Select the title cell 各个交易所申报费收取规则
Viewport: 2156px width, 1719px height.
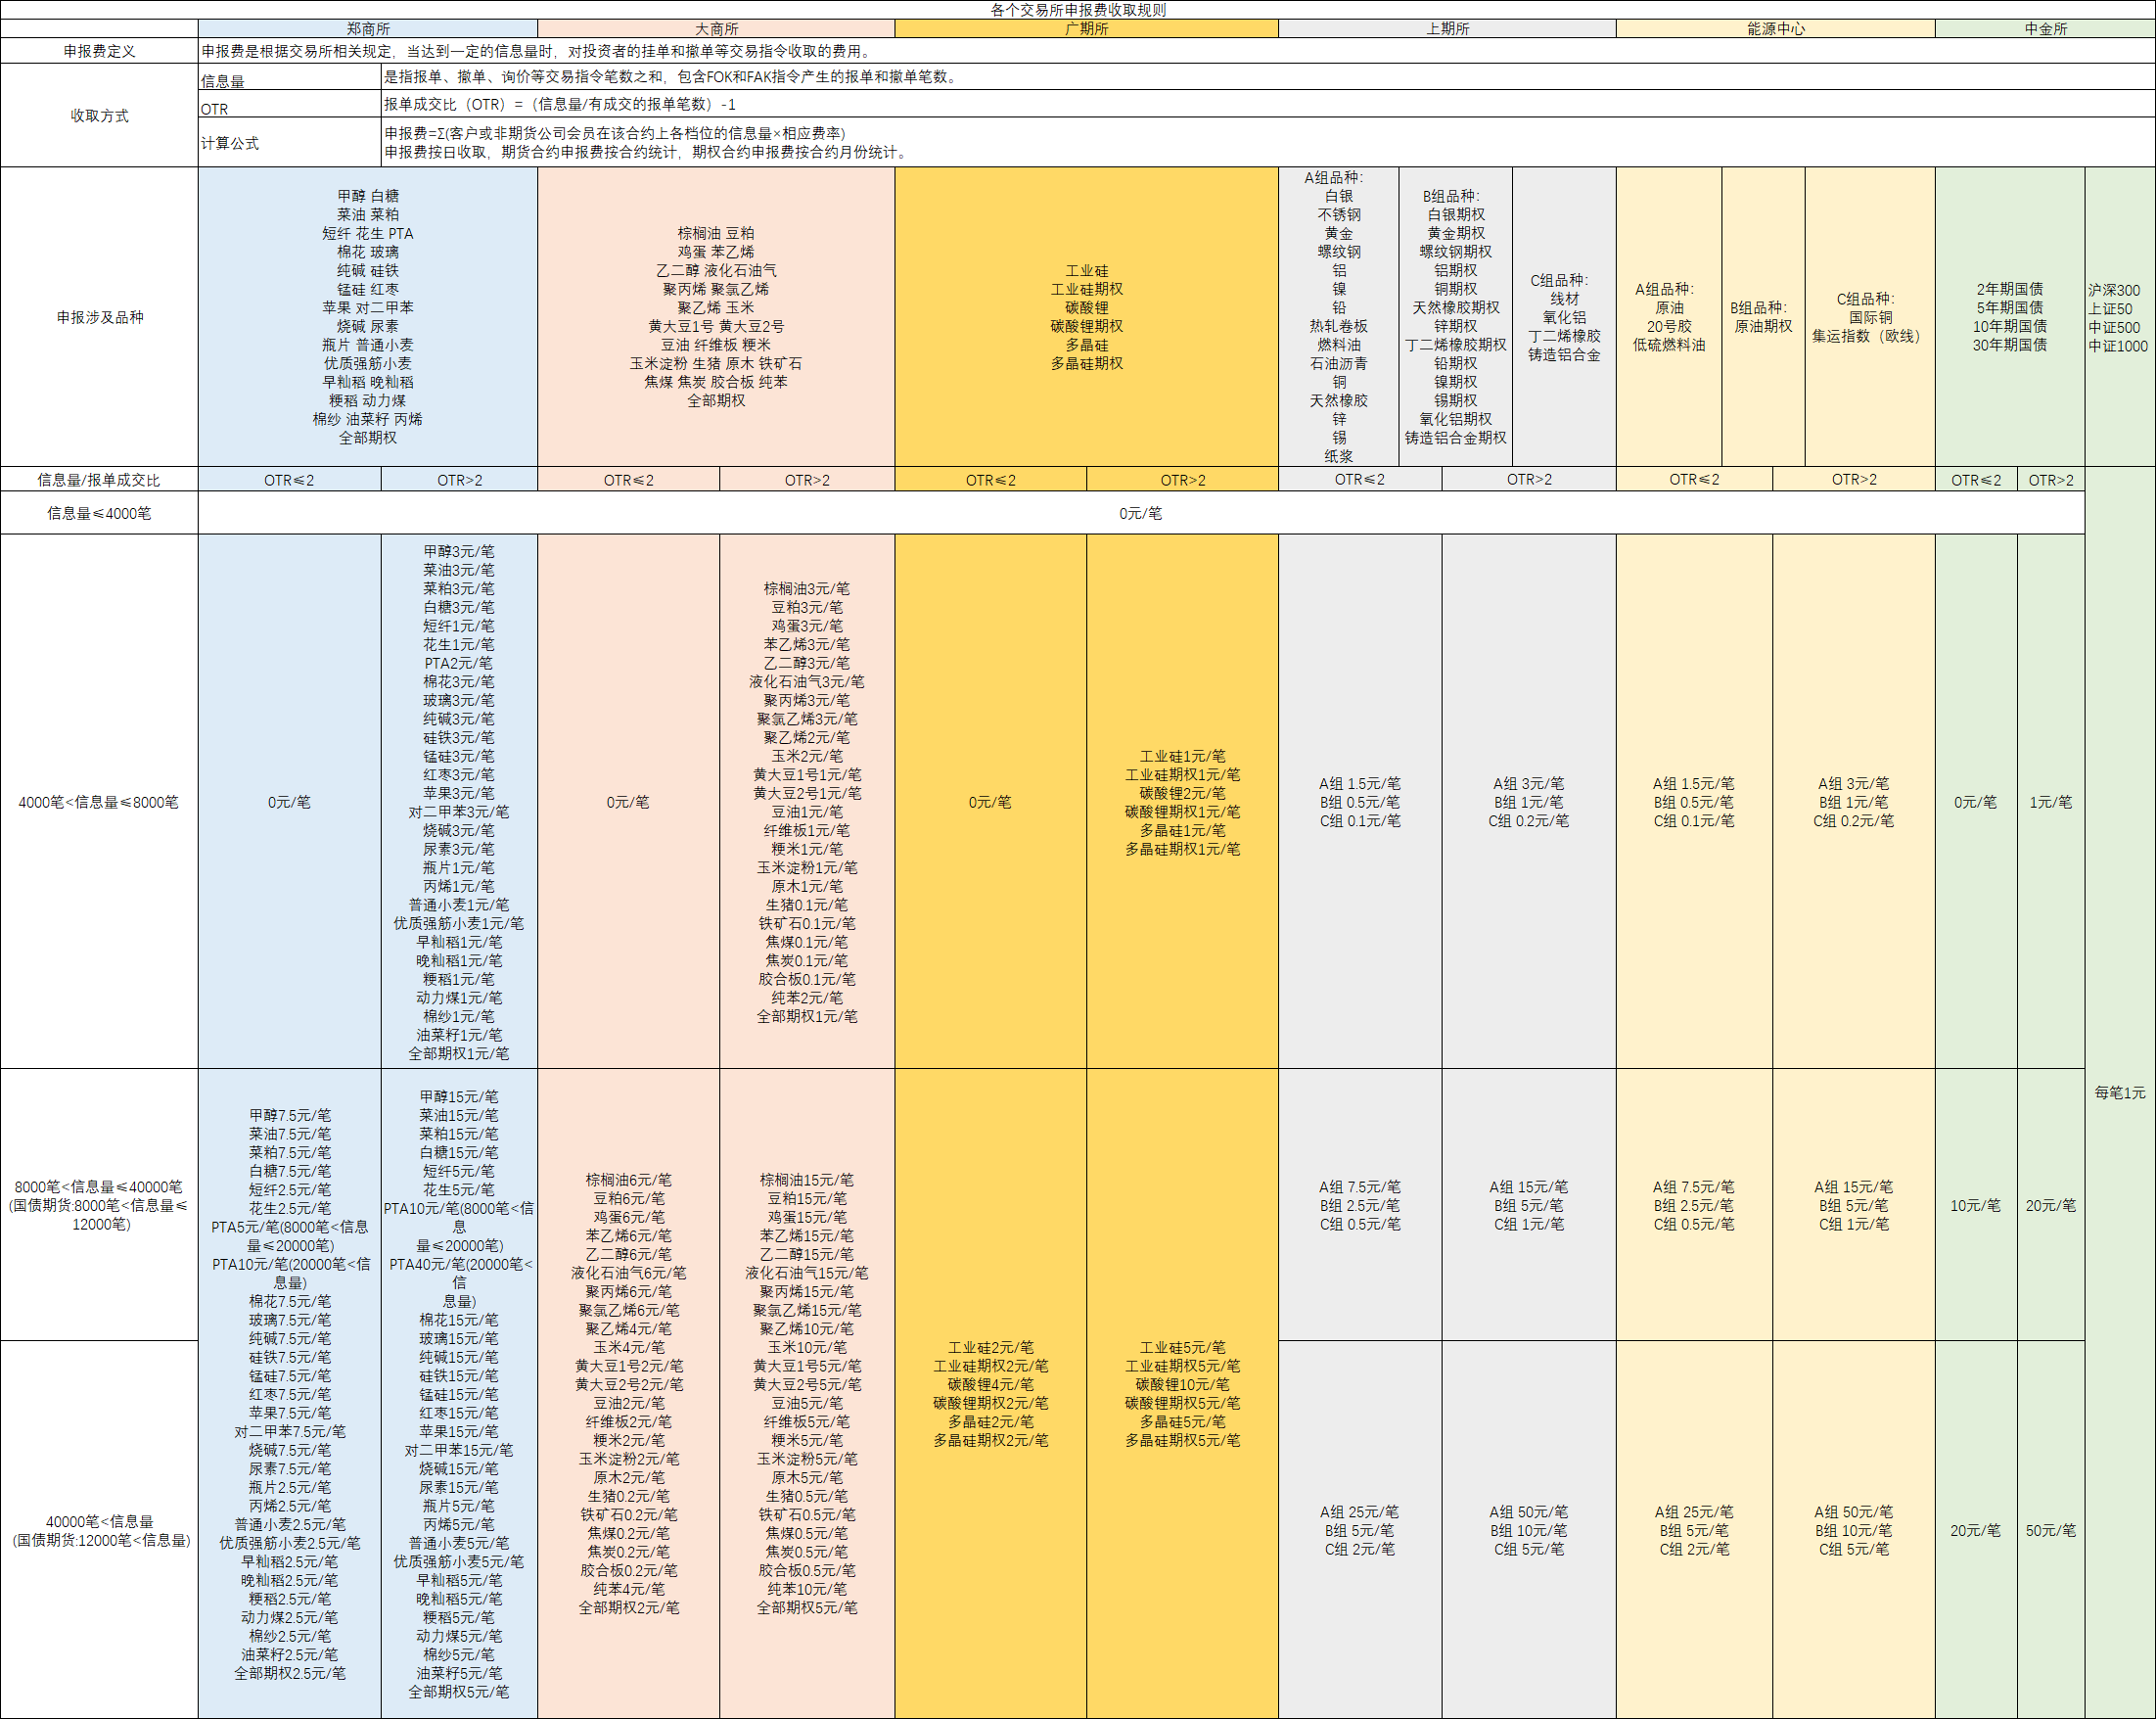click(1078, 10)
